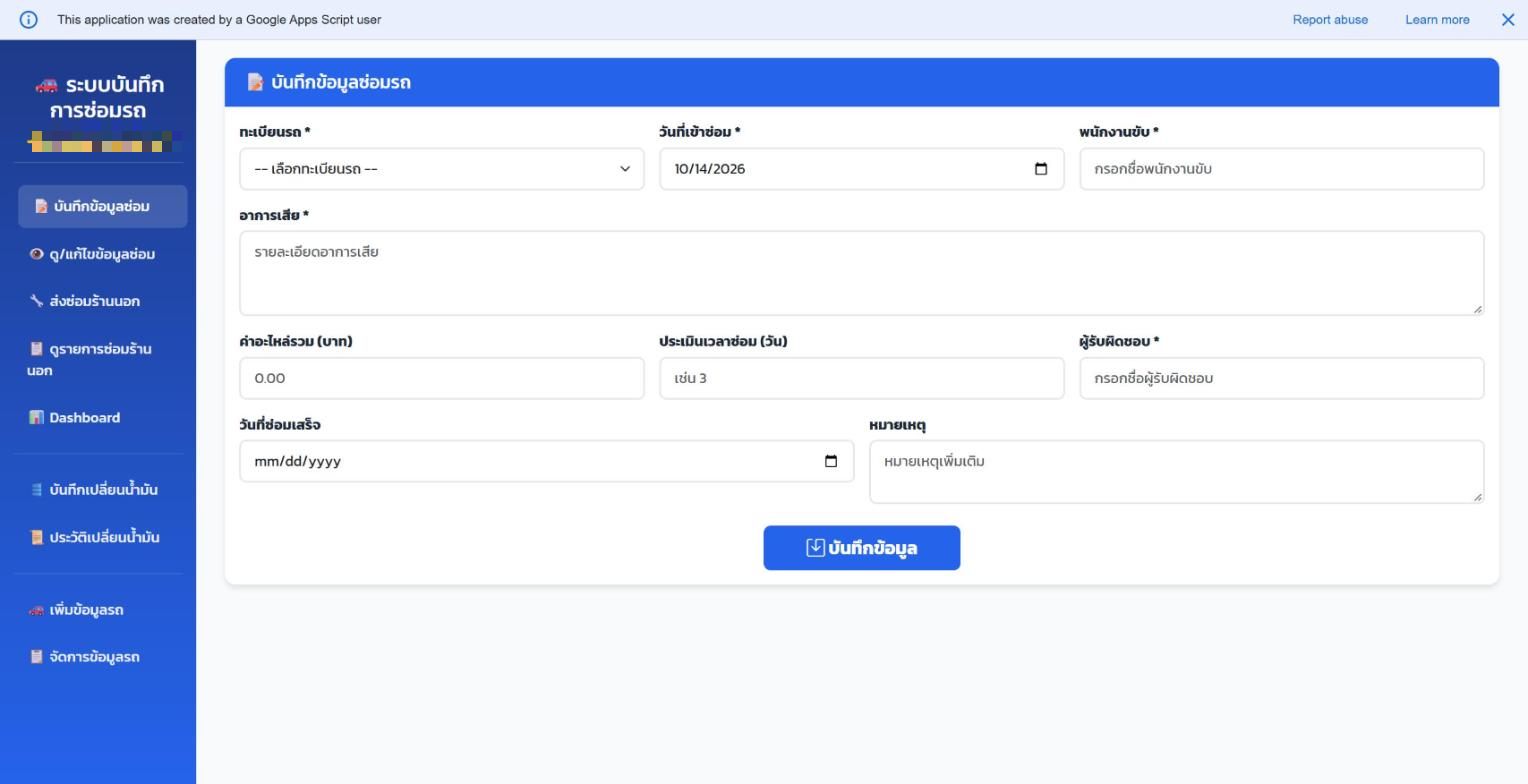Dismiss the Google Apps Script banner
1528x784 pixels.
1508,20
